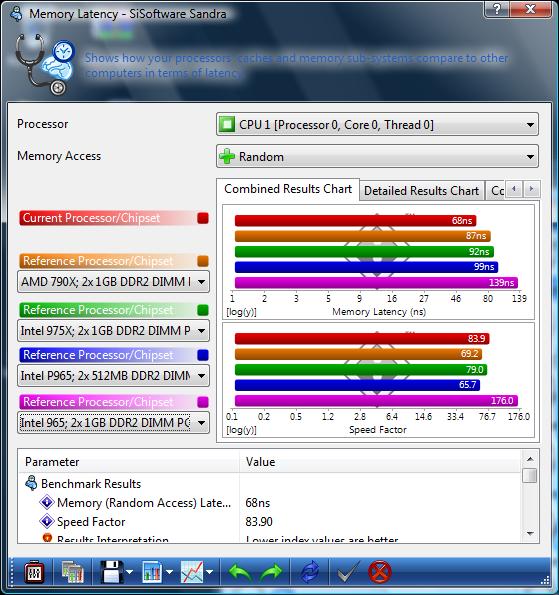The height and width of the screenshot is (595, 559).
Task: Click the red cancel X icon
Action: (x=379, y=572)
